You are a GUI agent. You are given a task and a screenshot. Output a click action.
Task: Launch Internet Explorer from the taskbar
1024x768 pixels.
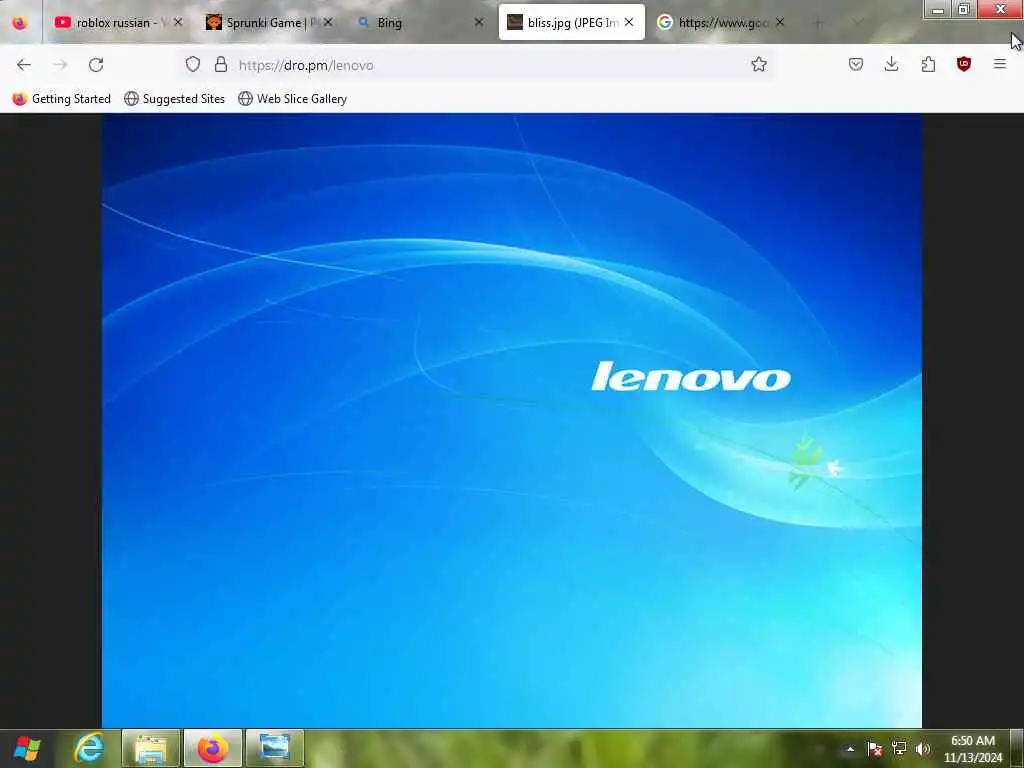[89, 748]
